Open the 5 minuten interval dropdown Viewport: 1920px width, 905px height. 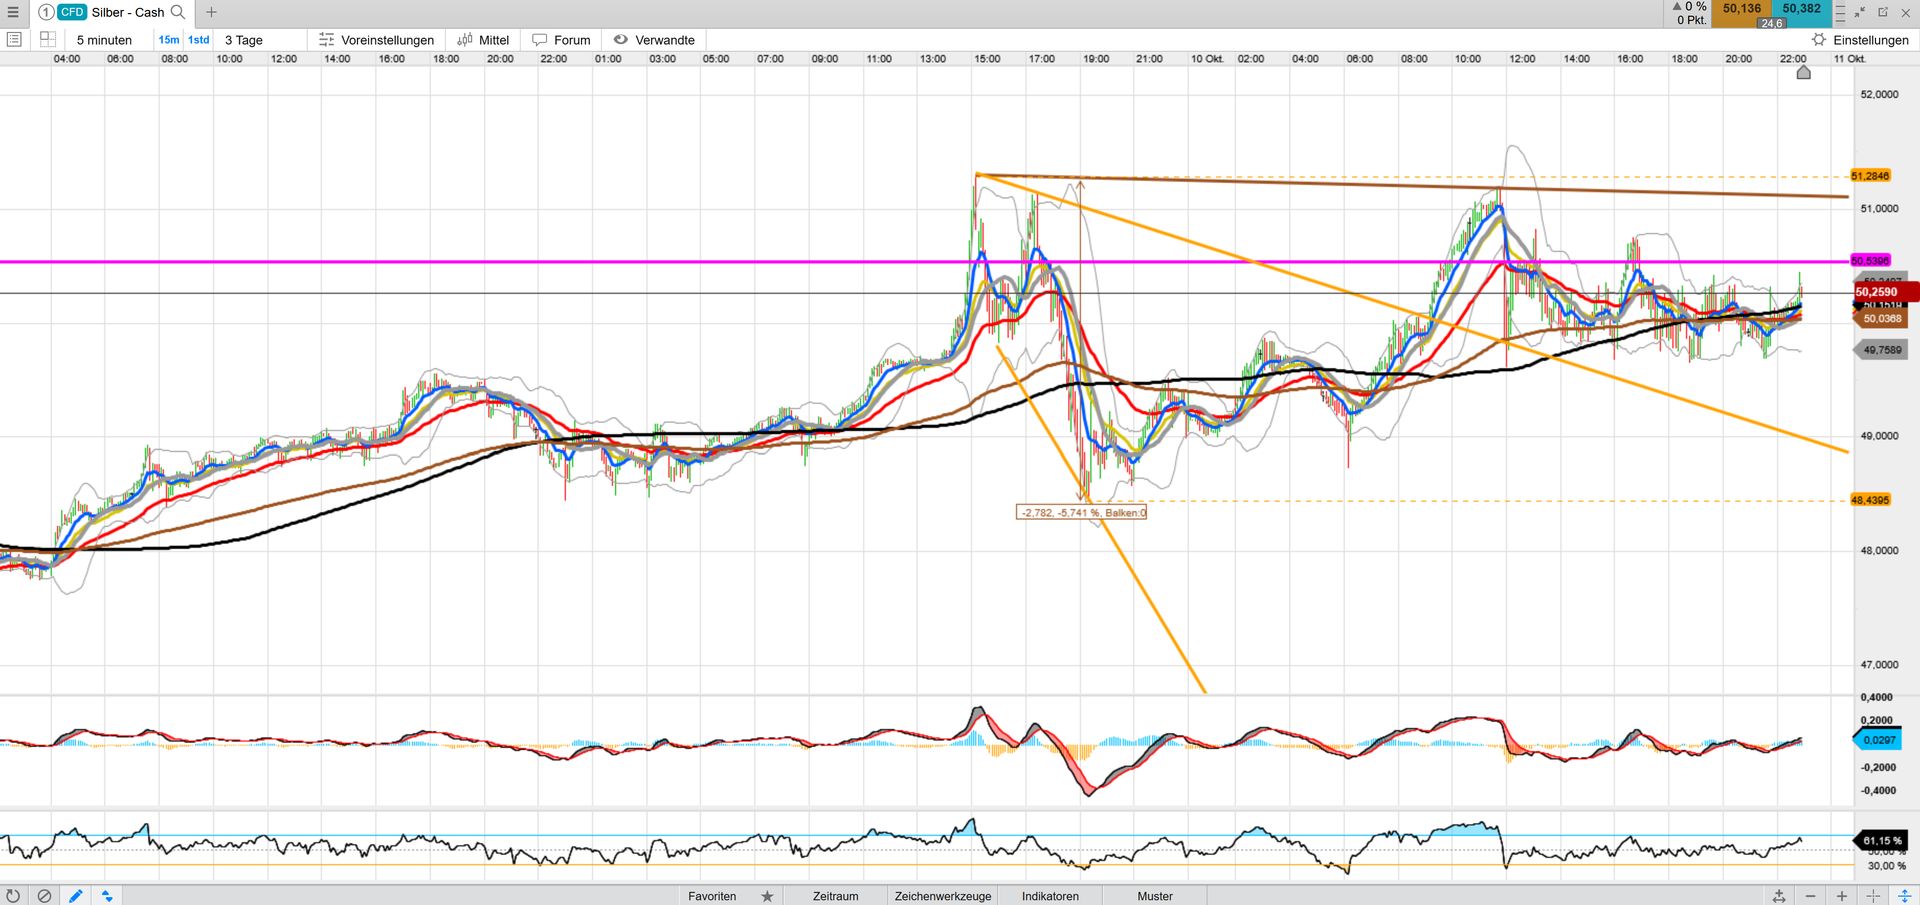(x=104, y=40)
